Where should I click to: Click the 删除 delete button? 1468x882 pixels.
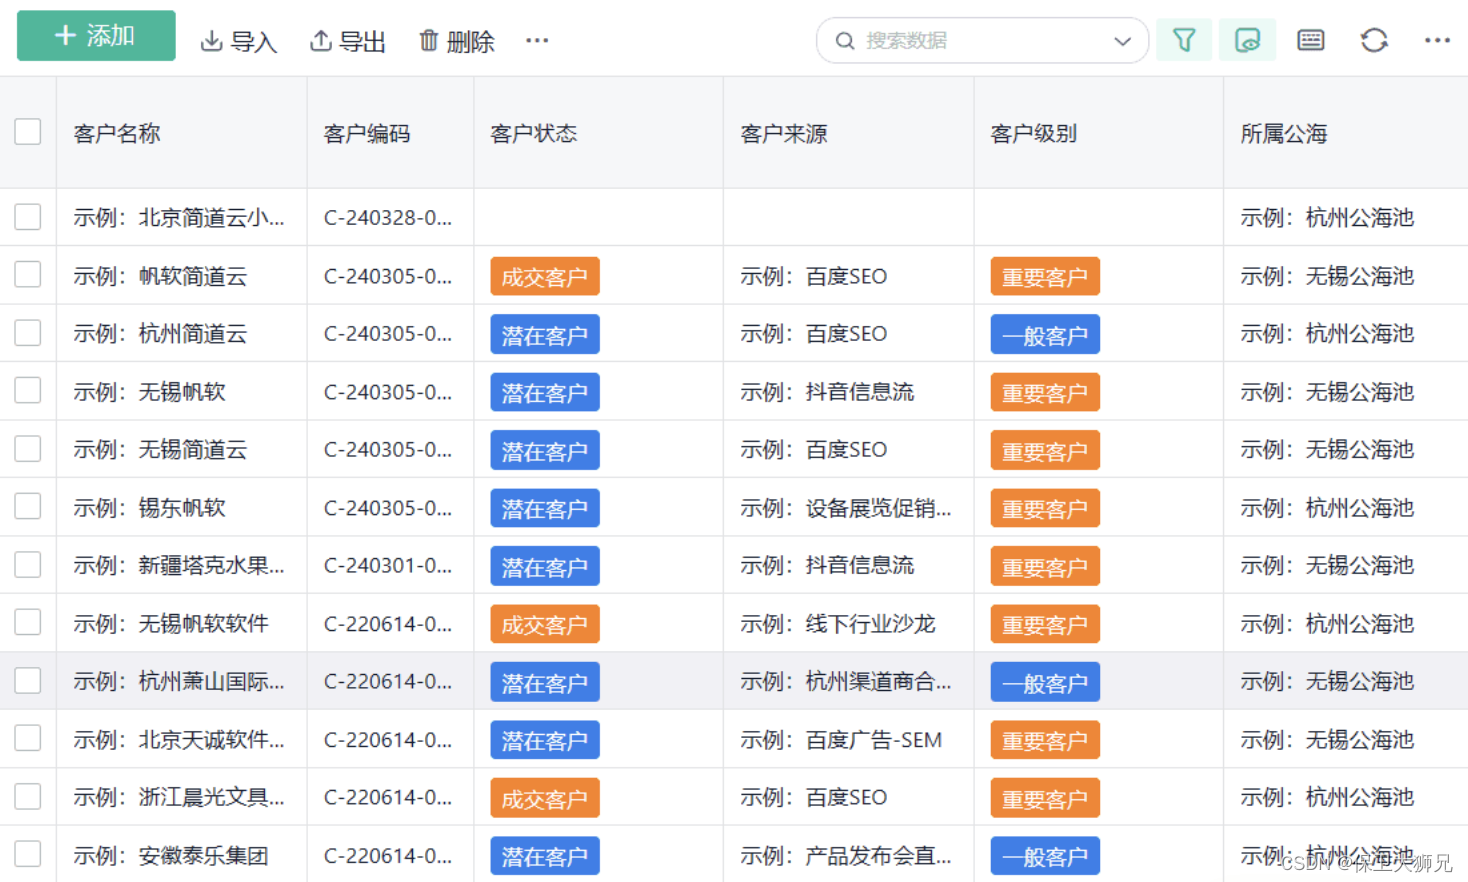457,41
